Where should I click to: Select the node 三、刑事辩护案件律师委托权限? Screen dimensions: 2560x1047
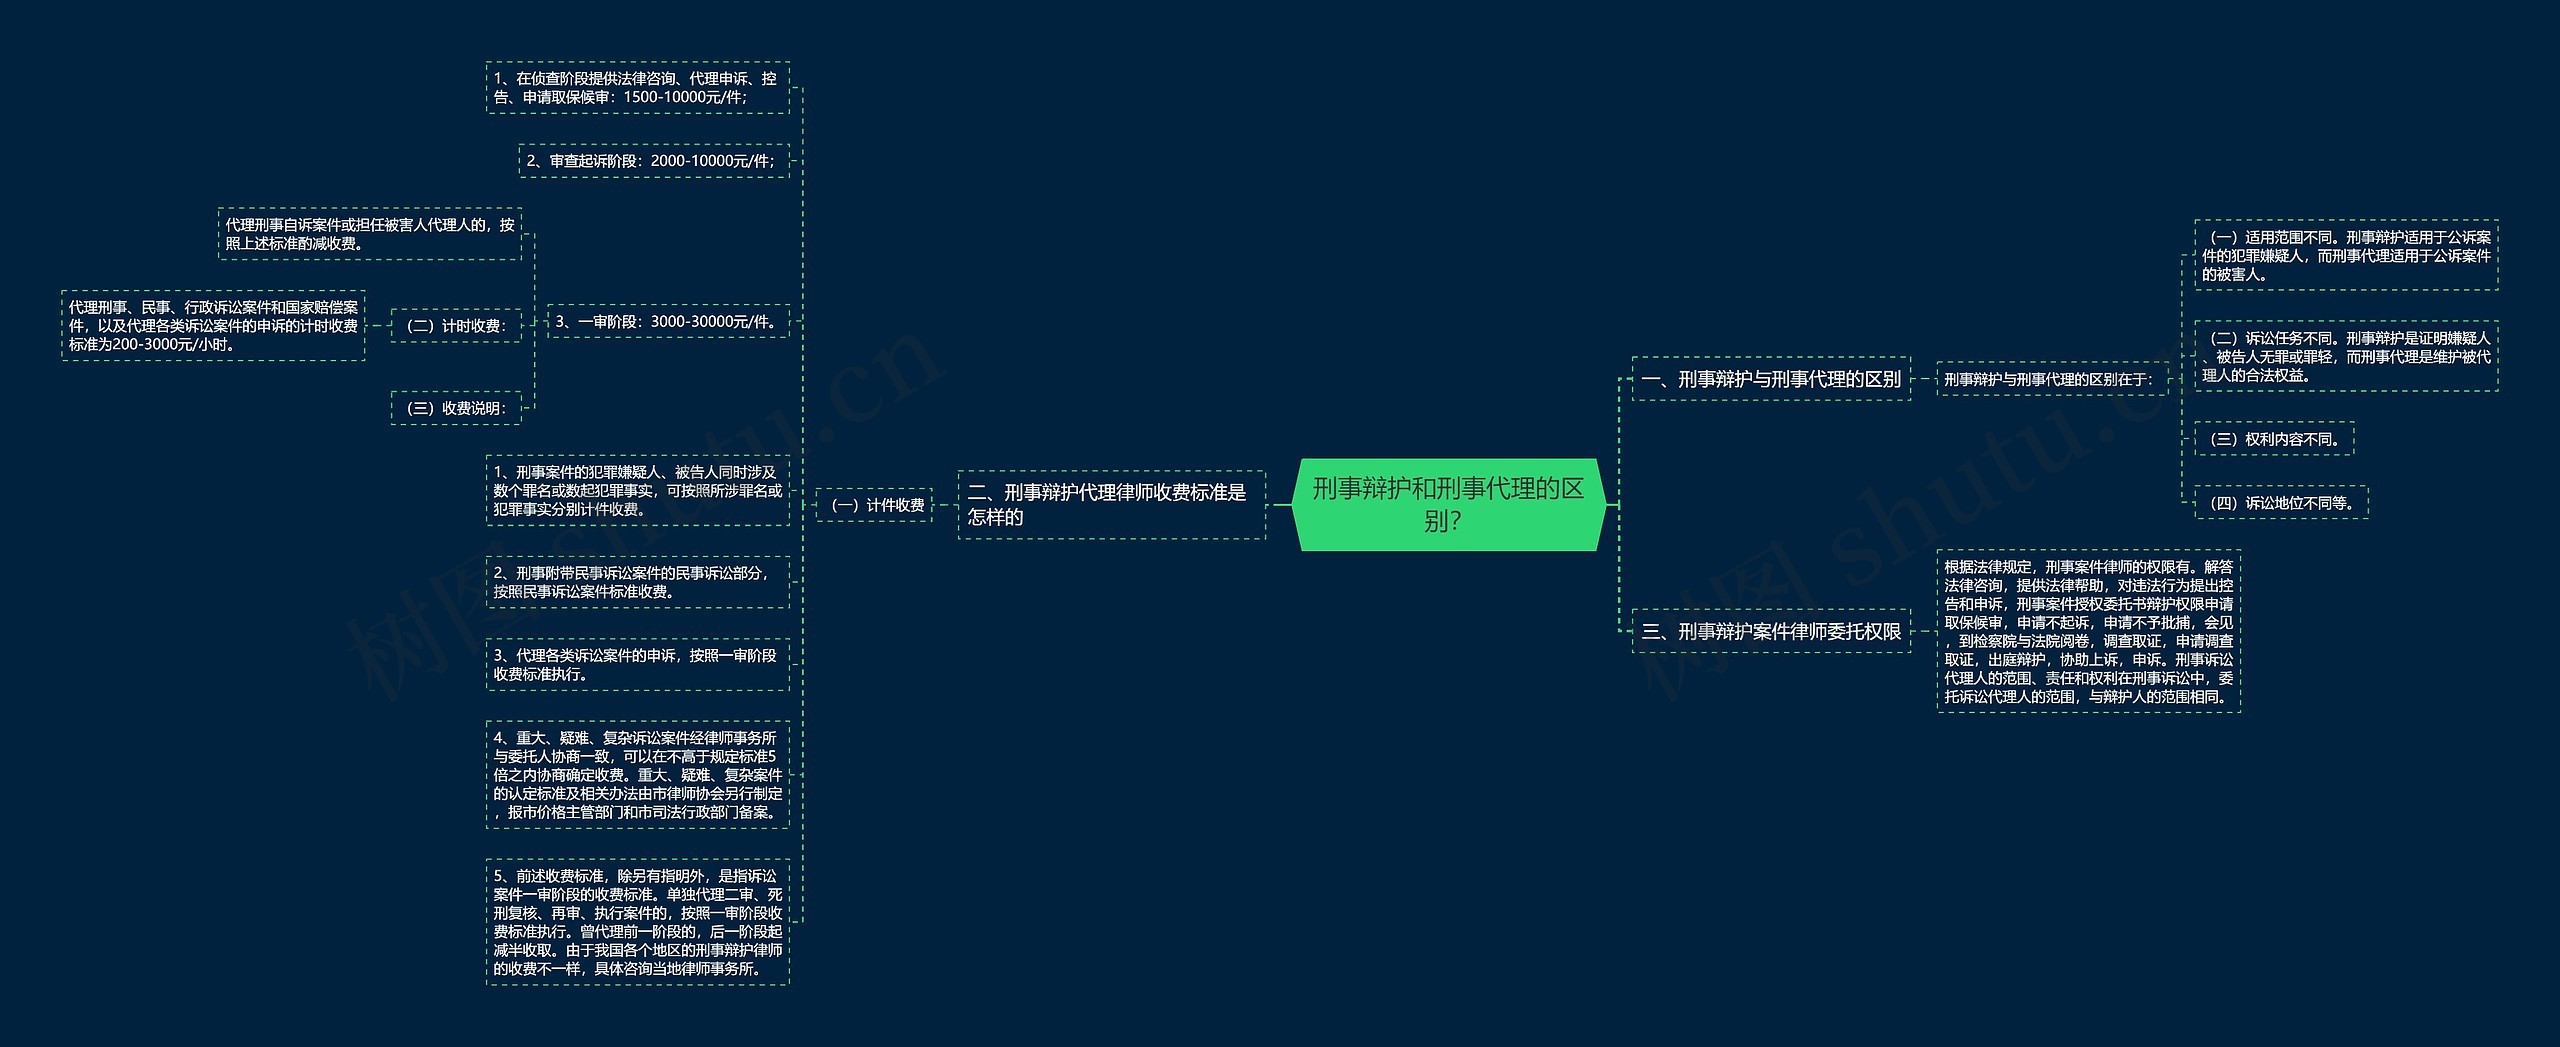[1770, 631]
